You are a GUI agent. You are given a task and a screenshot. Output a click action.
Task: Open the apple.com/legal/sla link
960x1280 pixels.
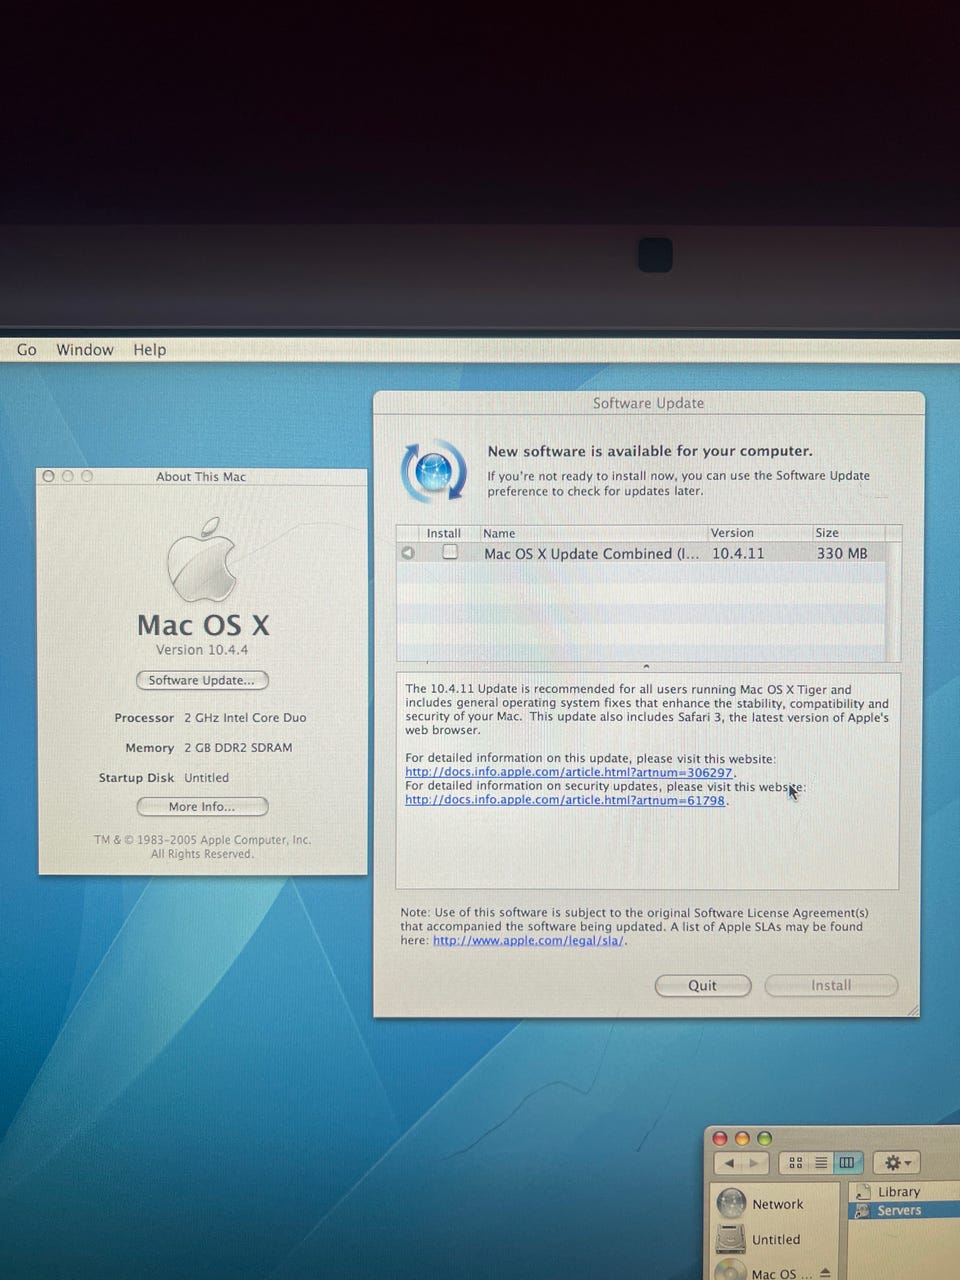pos(528,940)
